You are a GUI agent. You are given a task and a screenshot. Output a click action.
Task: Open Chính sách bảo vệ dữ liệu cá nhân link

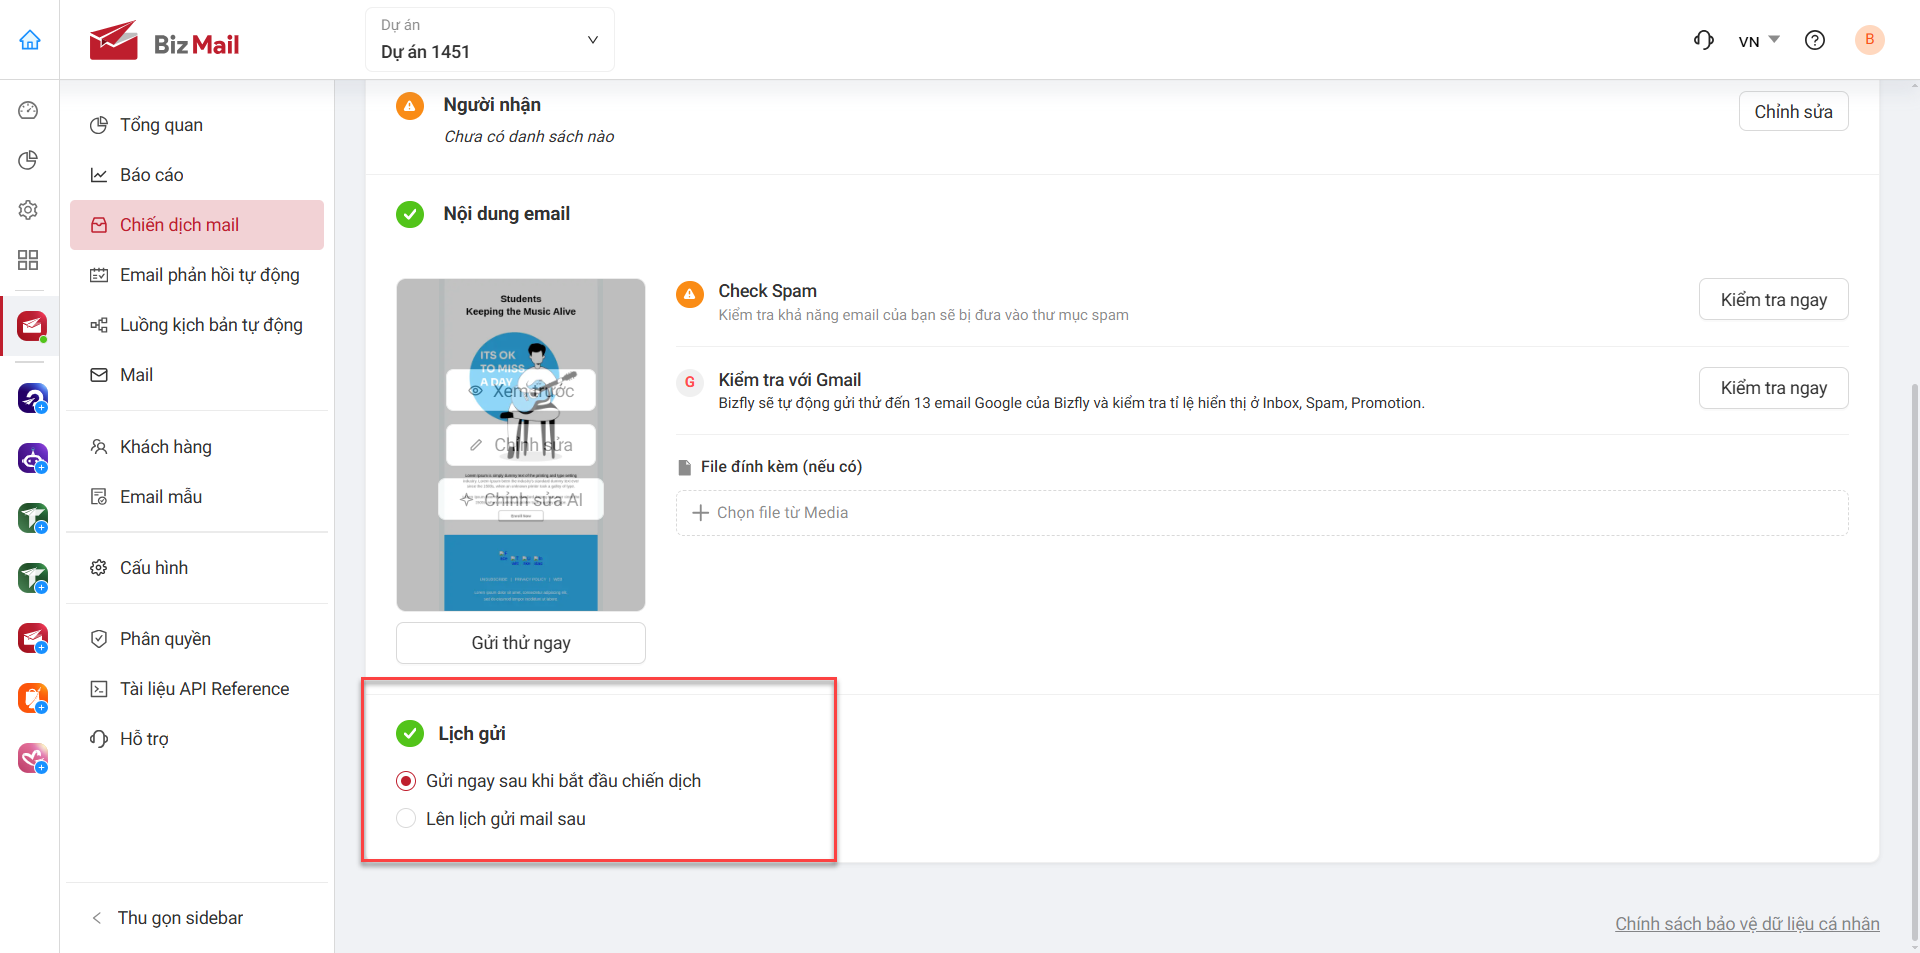click(x=1747, y=924)
